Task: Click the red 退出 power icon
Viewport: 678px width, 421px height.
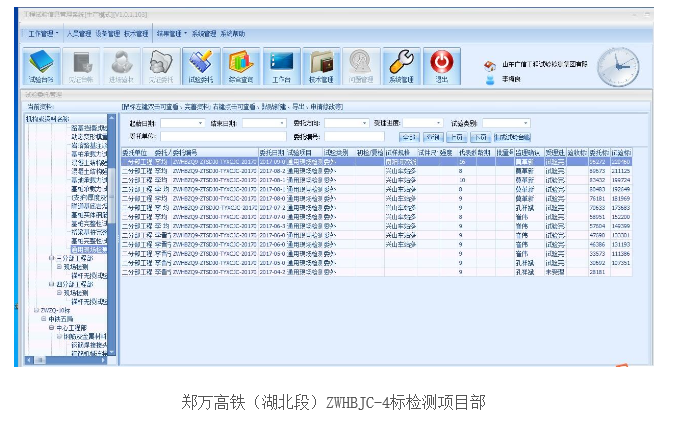Action: point(441,64)
